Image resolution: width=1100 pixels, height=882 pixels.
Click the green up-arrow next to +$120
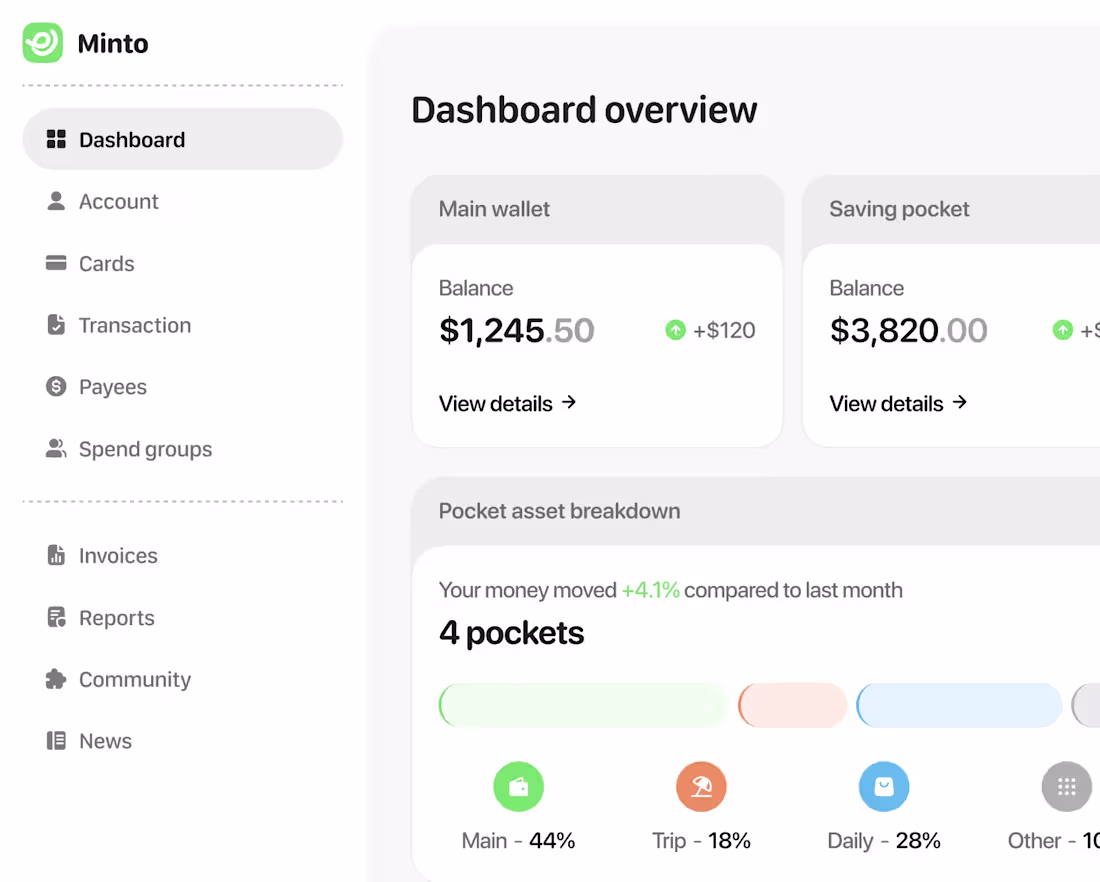point(676,330)
